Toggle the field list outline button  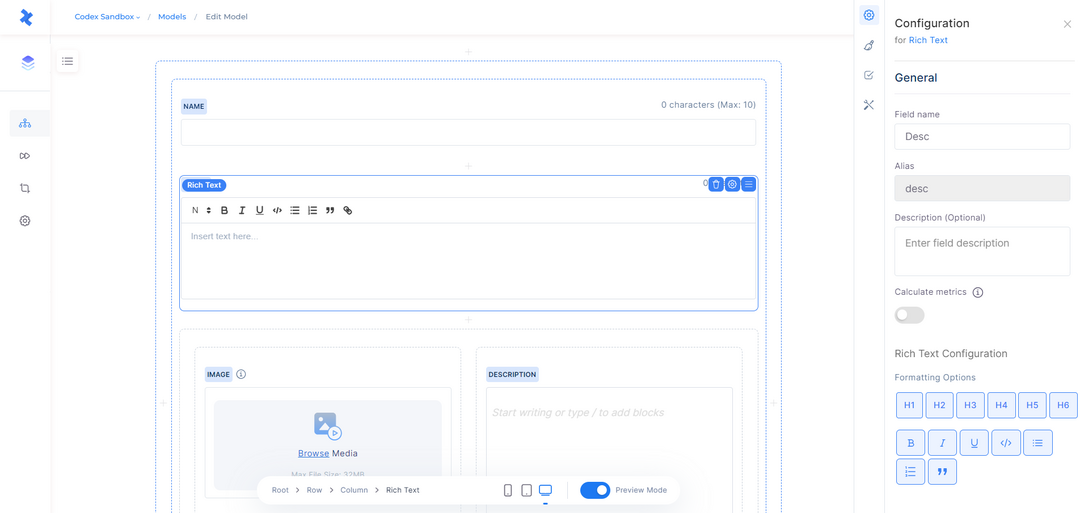[68, 61]
